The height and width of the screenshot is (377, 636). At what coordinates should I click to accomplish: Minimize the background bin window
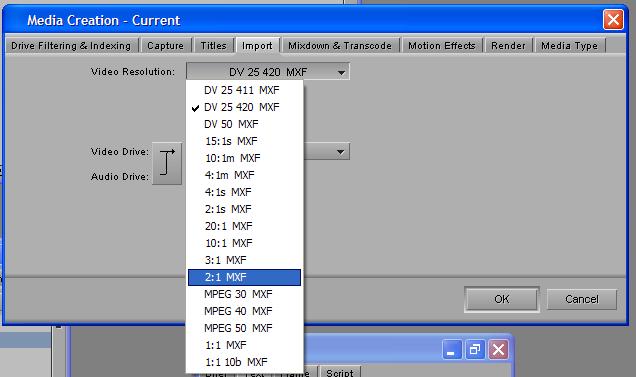point(451,350)
